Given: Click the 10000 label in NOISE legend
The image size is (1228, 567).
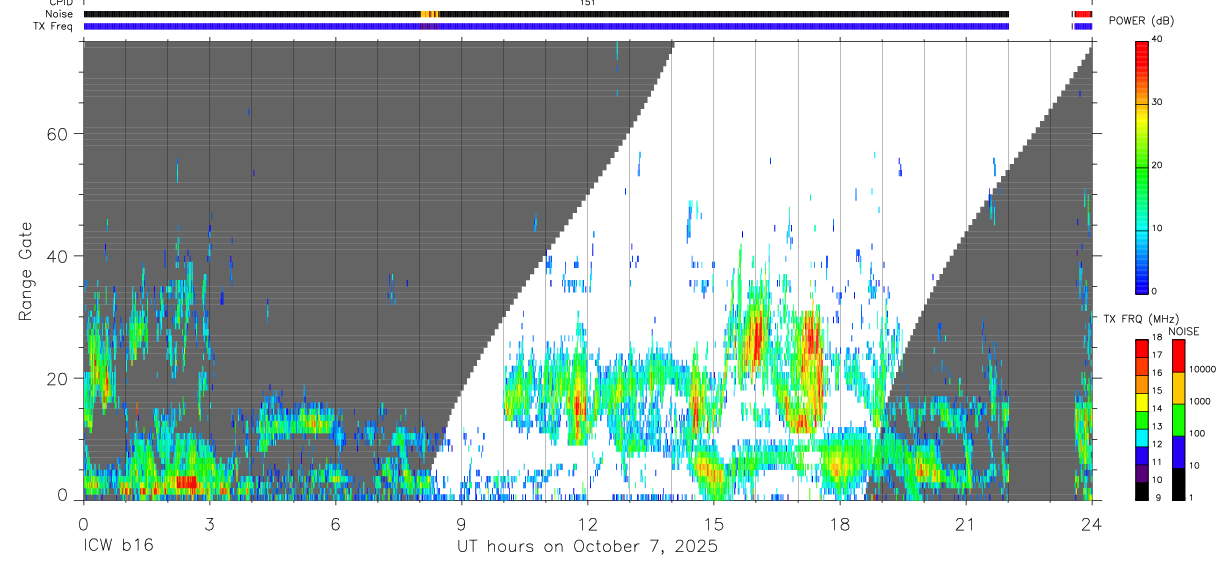Looking at the screenshot, I should coord(1203,369).
